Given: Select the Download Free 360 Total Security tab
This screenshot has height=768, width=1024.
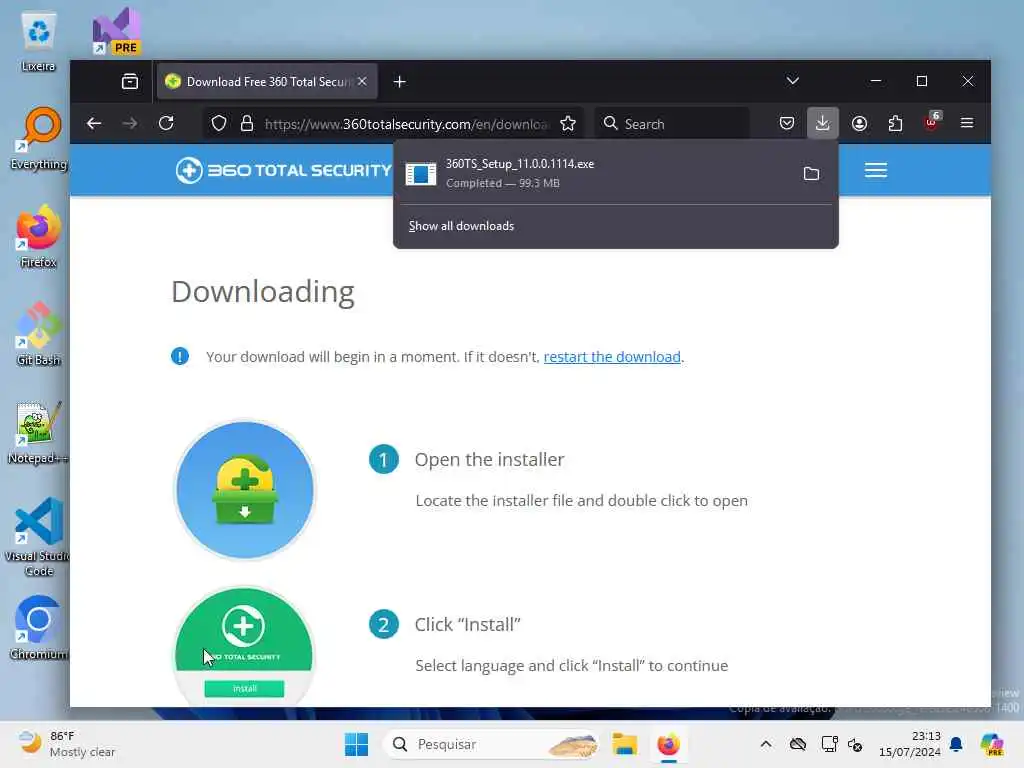Looking at the screenshot, I should tap(266, 82).
